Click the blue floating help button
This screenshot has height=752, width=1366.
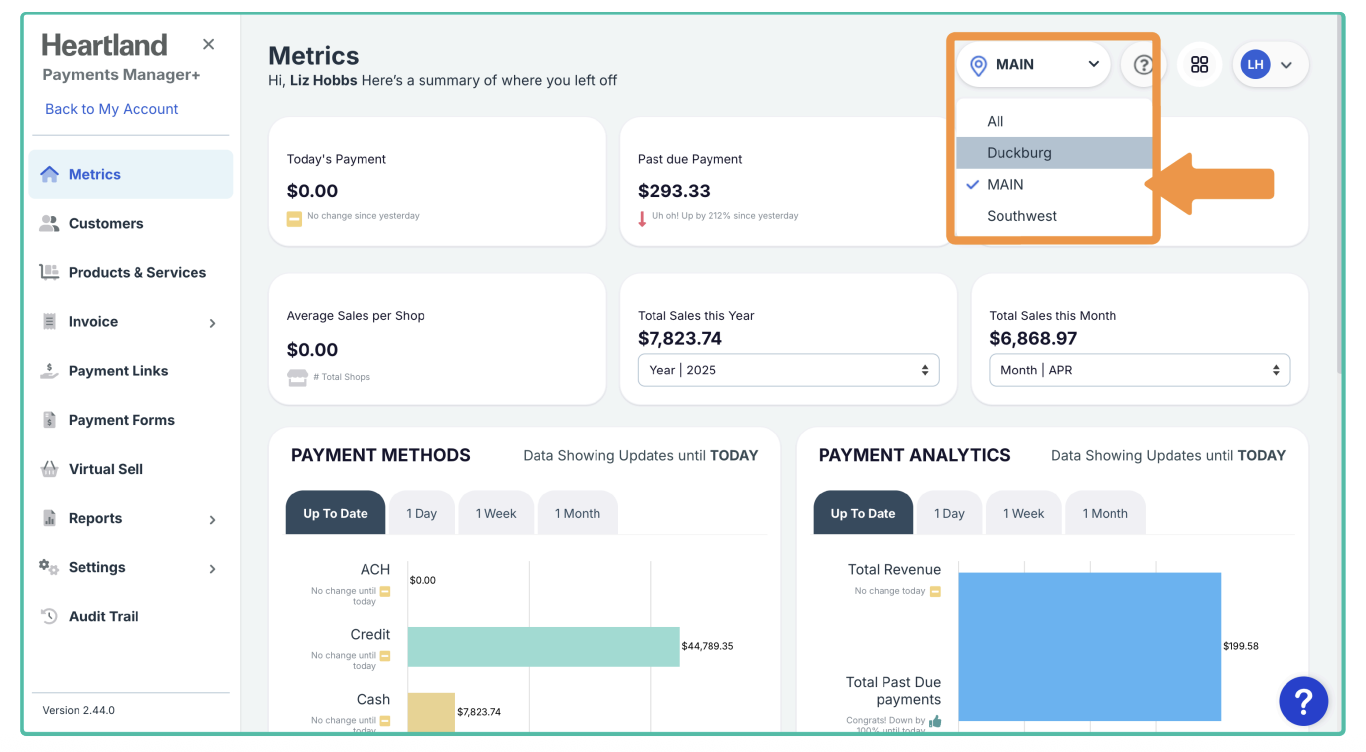(1303, 701)
